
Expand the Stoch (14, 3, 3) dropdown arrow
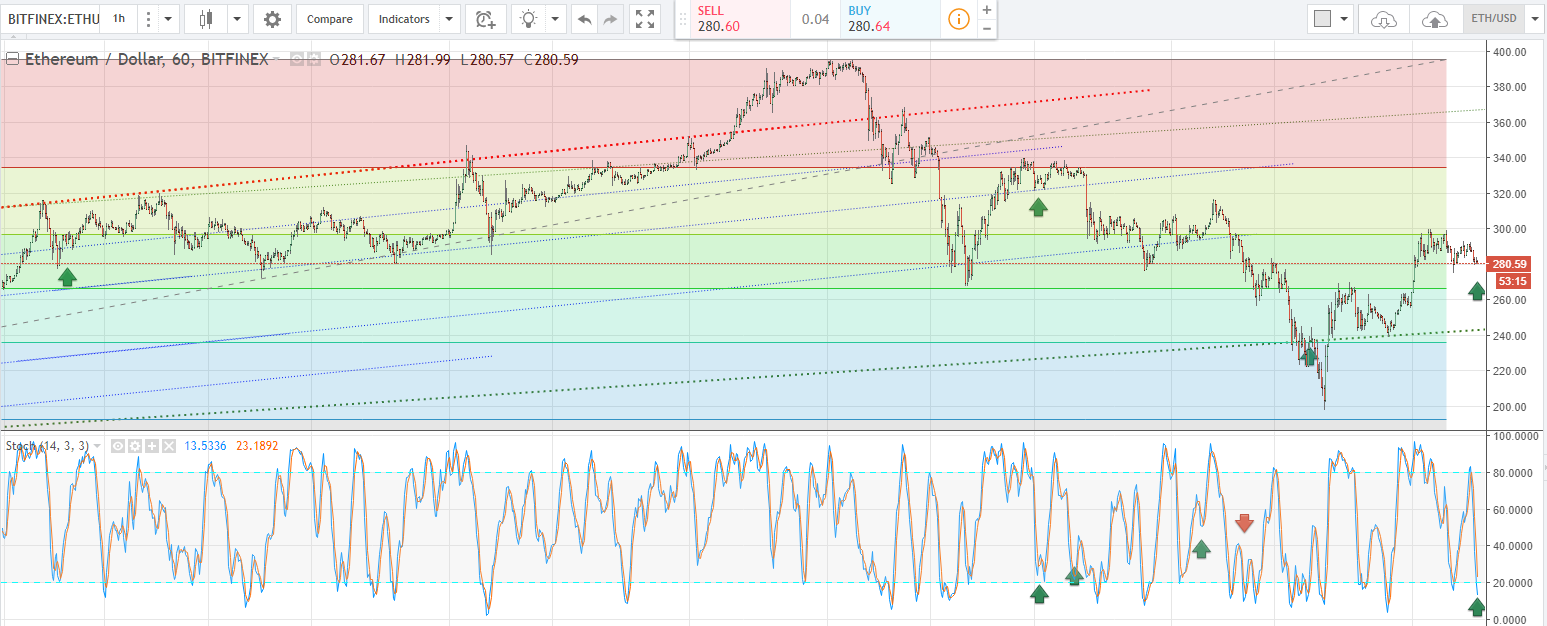pos(97,446)
